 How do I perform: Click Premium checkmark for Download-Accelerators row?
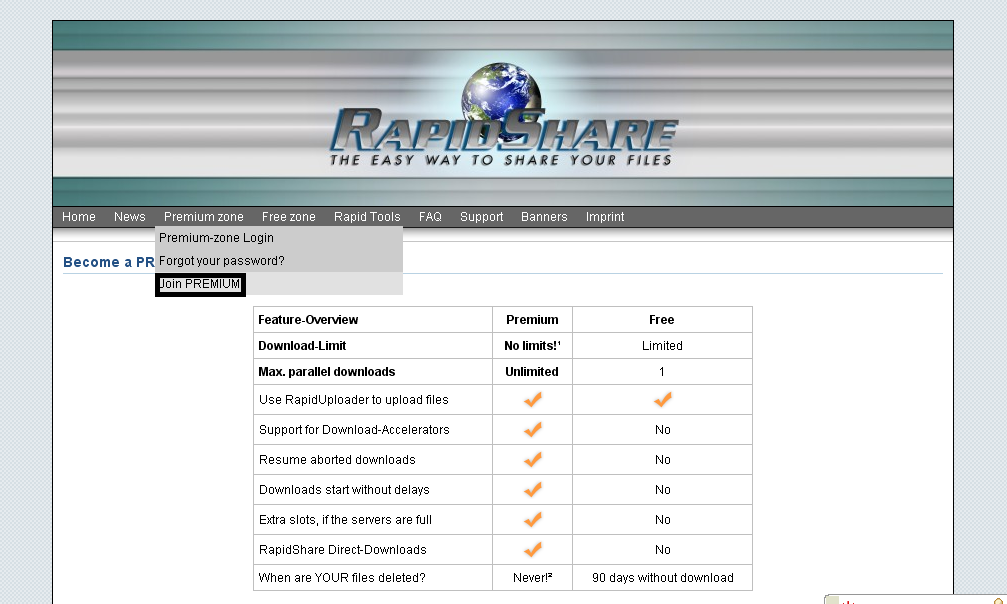coord(532,429)
